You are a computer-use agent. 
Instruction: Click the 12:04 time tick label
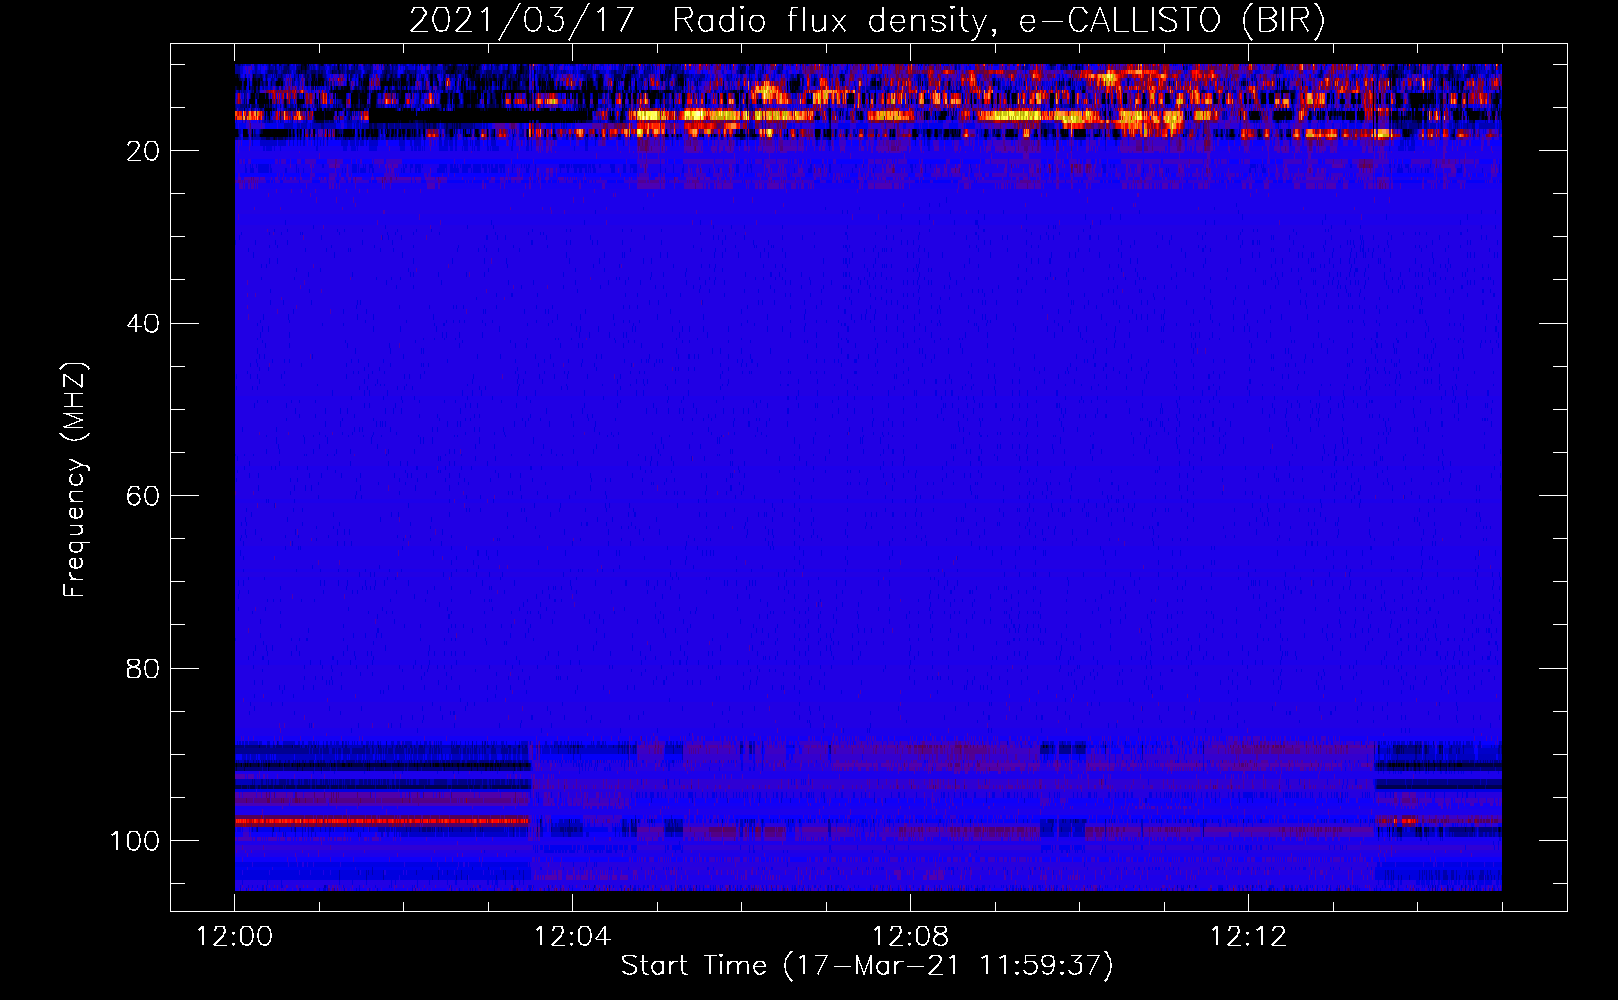coord(572,937)
